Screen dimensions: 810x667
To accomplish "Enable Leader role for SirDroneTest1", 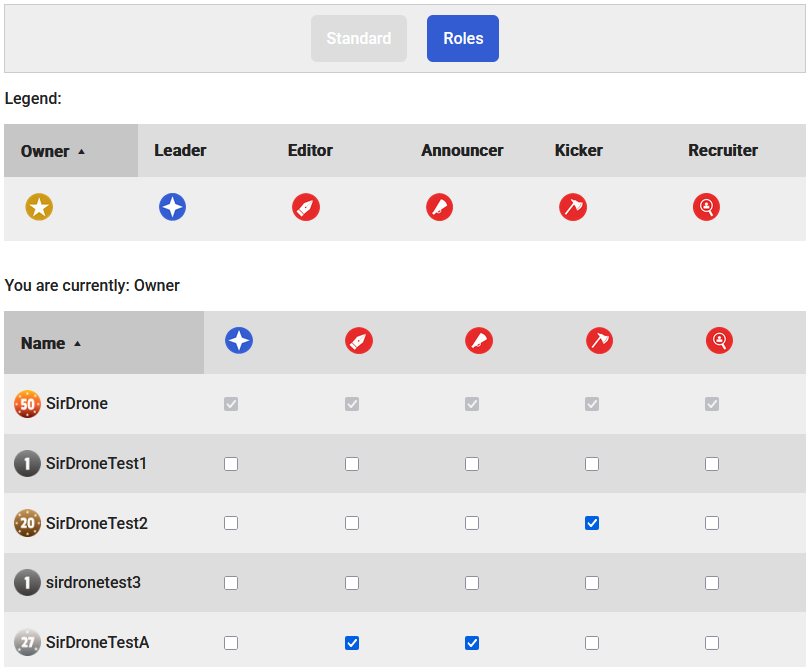I will pos(231,464).
